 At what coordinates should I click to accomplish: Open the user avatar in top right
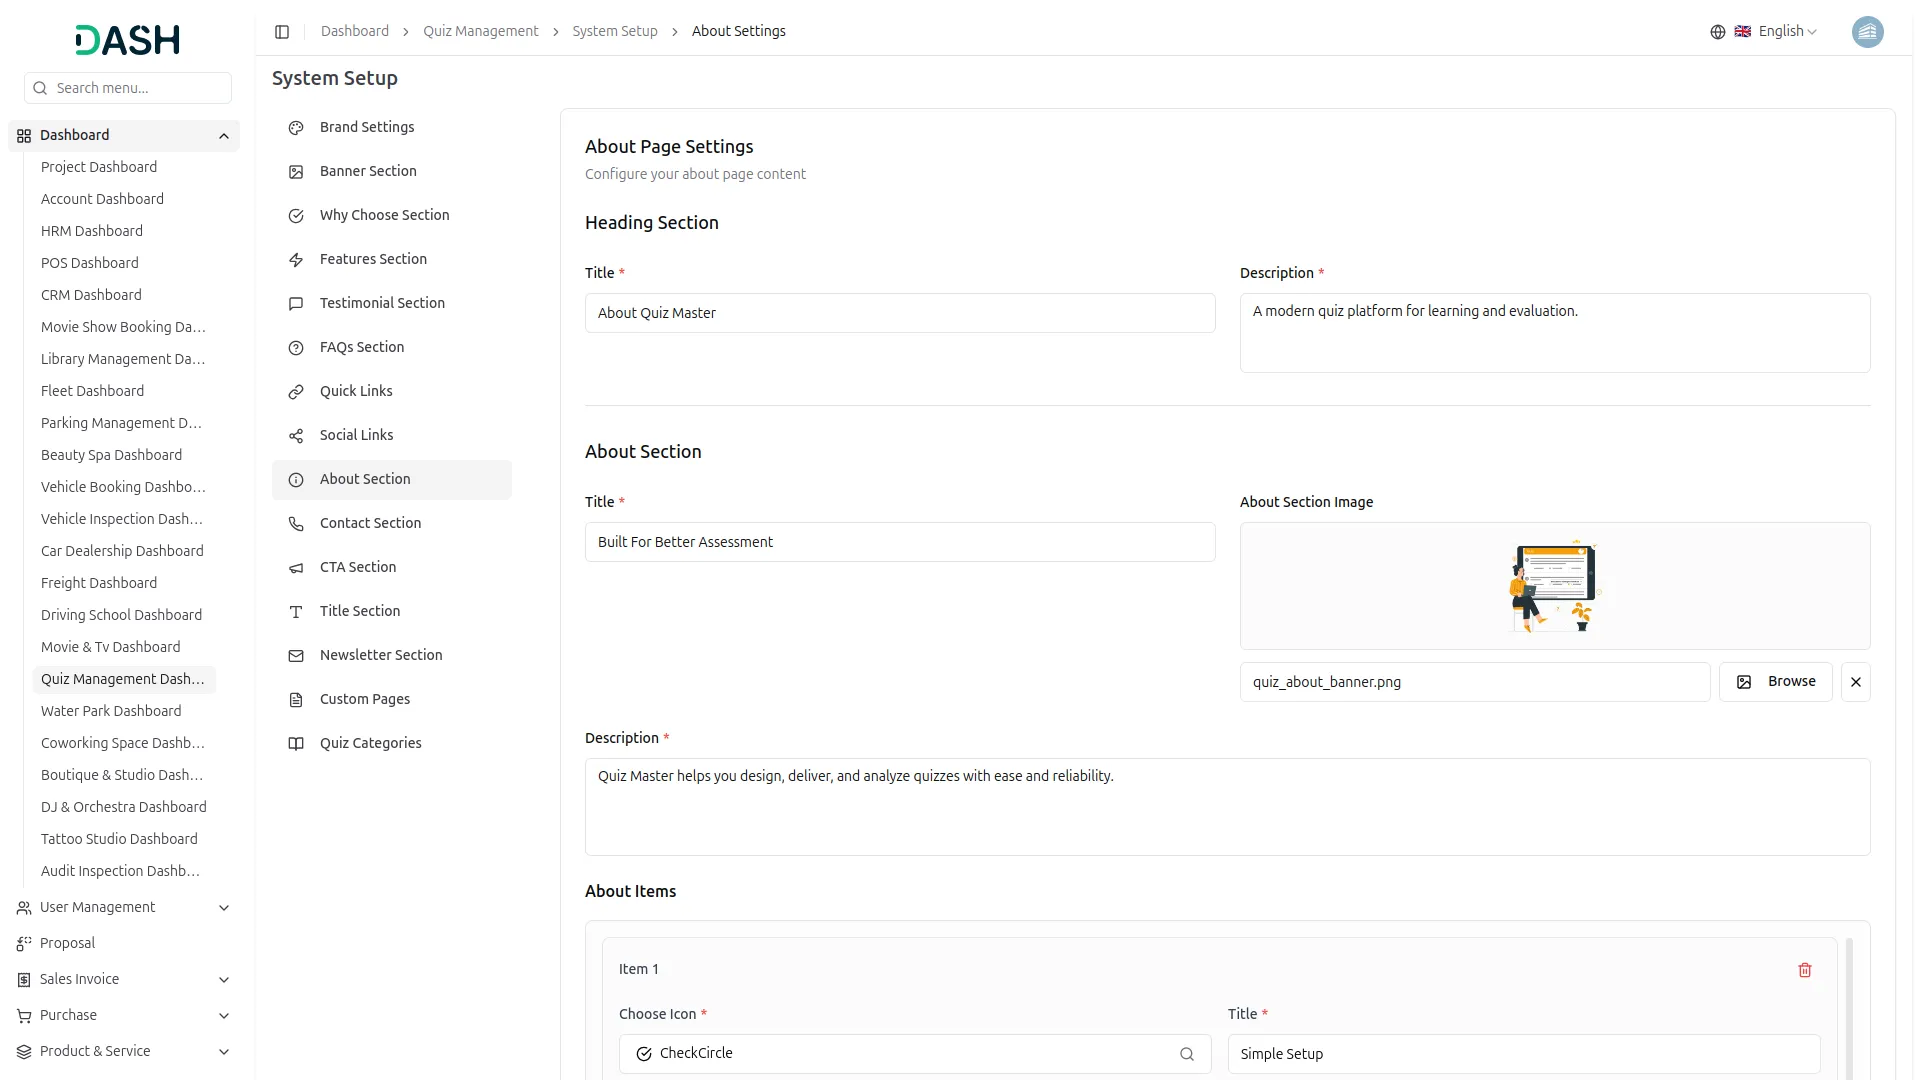pyautogui.click(x=1867, y=32)
